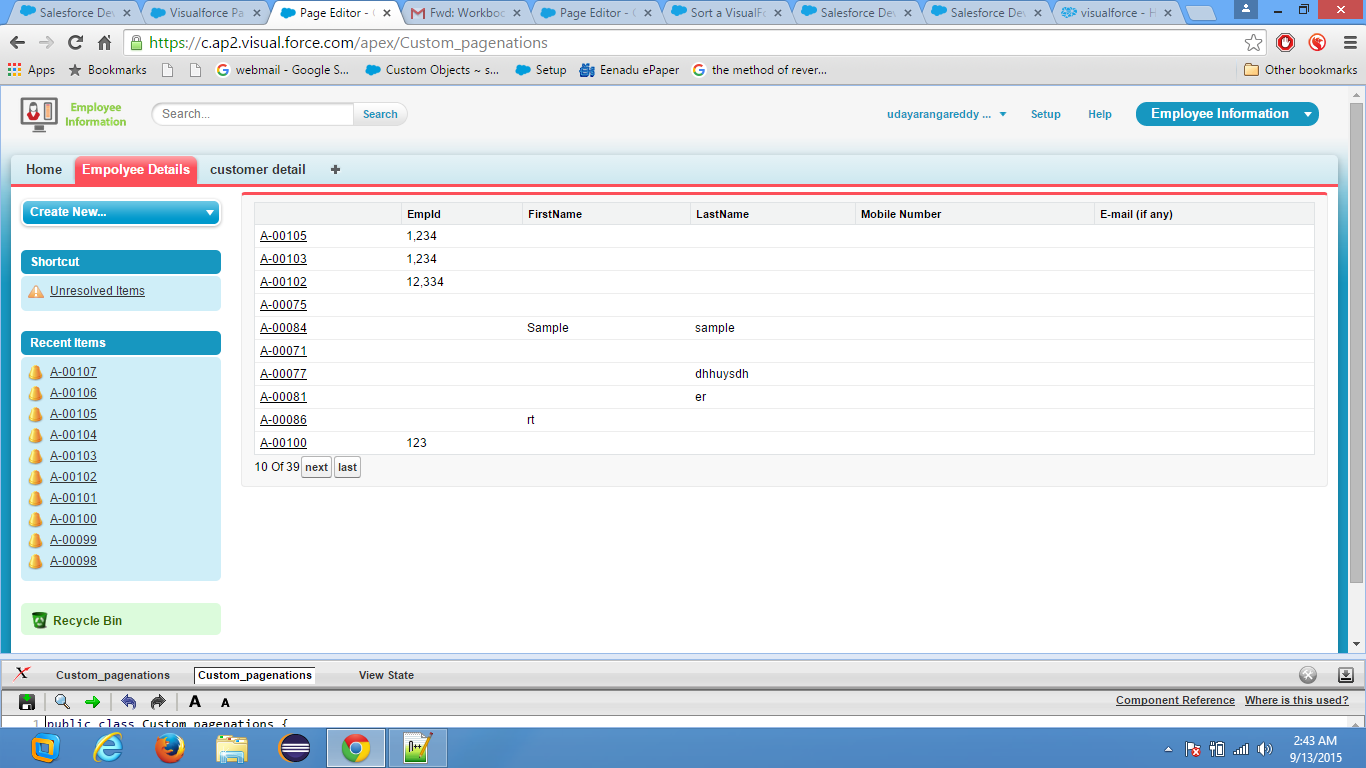The width and height of the screenshot is (1366, 768).
Task: Open the Other bookmarks folder
Action: [x=1300, y=70]
